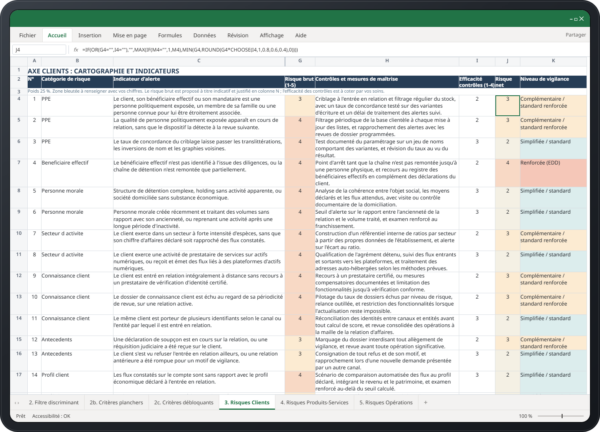Click the Renforcée (EDD) vigilance cell

click(x=553, y=173)
